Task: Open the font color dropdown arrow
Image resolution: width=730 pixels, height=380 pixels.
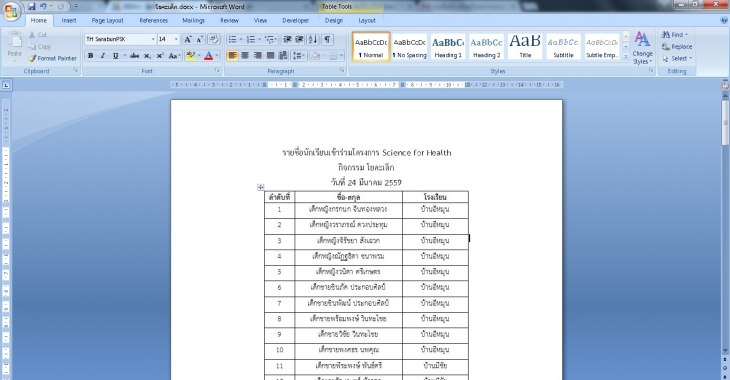Action: coord(216,55)
